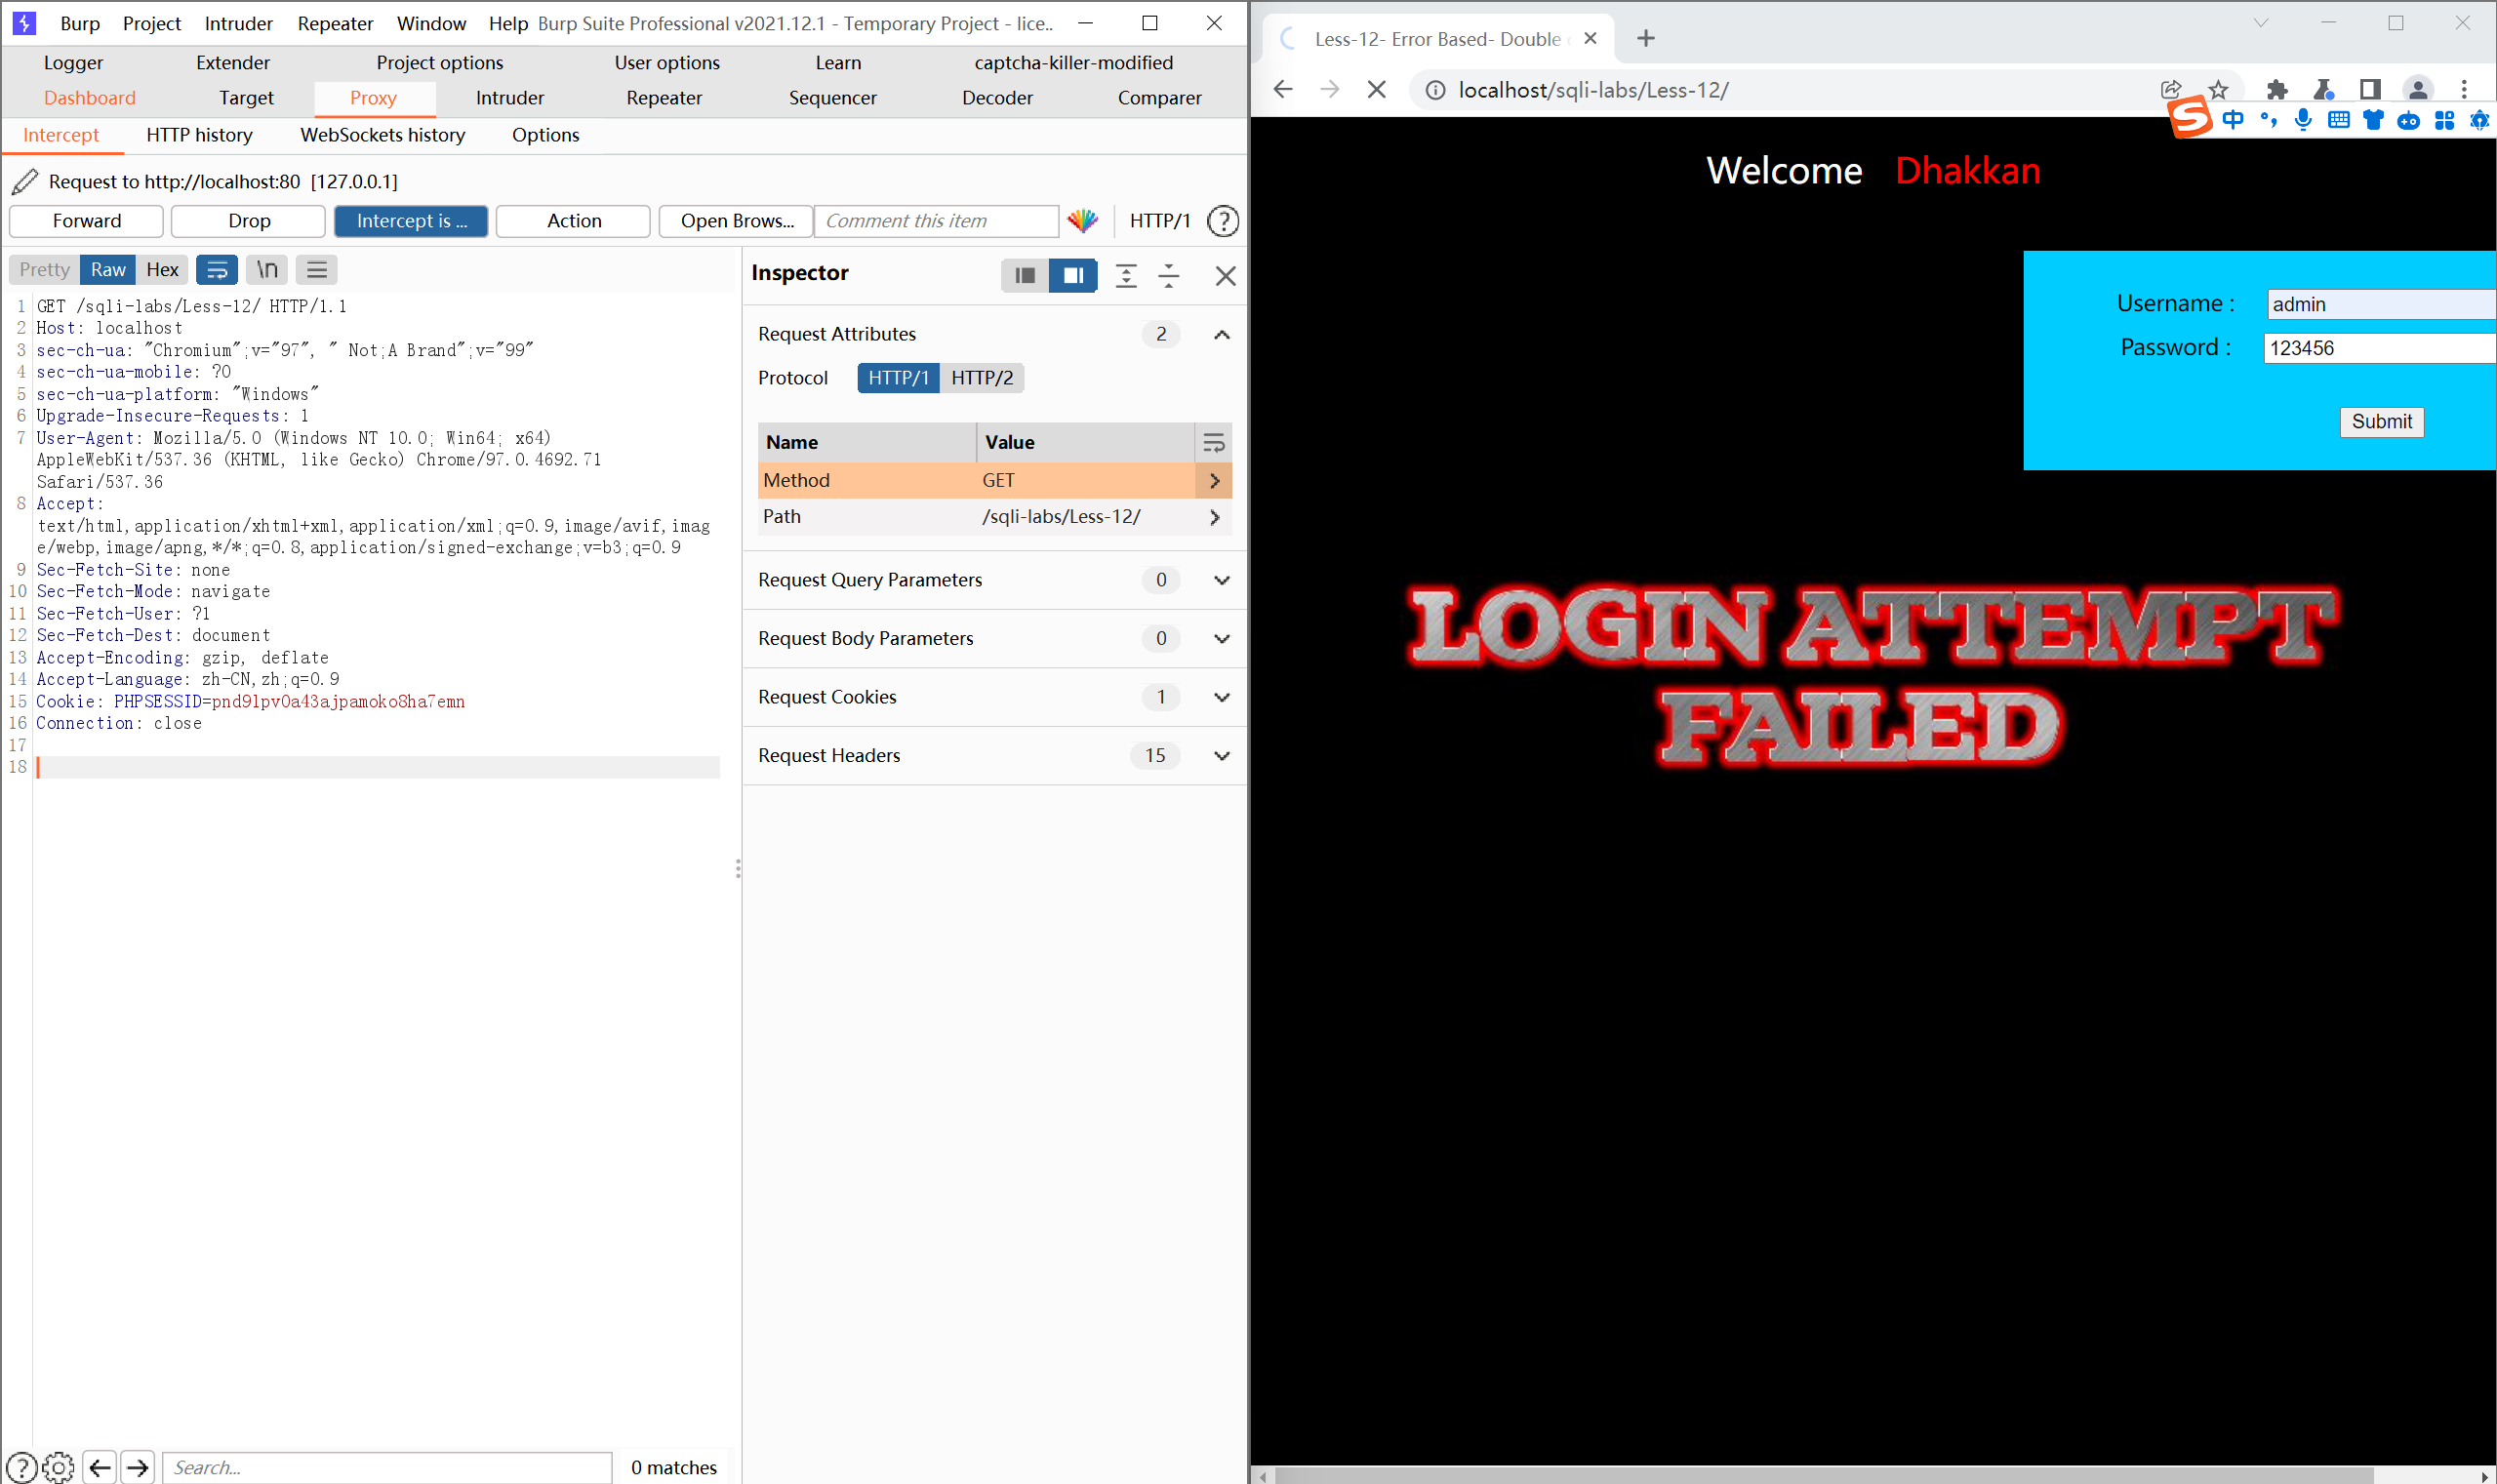
Task: Open search help icon at bottom
Action: pos(22,1467)
